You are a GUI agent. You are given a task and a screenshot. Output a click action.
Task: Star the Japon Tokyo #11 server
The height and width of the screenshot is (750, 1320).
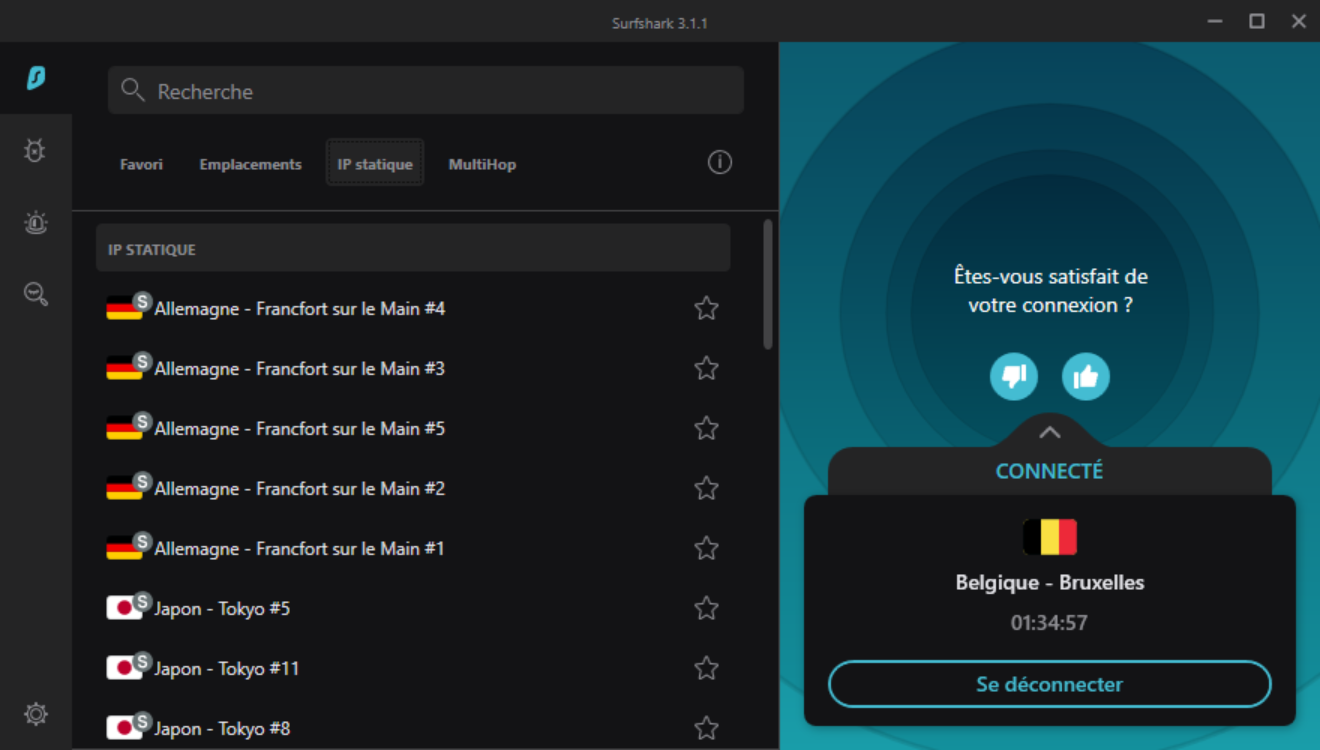coord(707,668)
